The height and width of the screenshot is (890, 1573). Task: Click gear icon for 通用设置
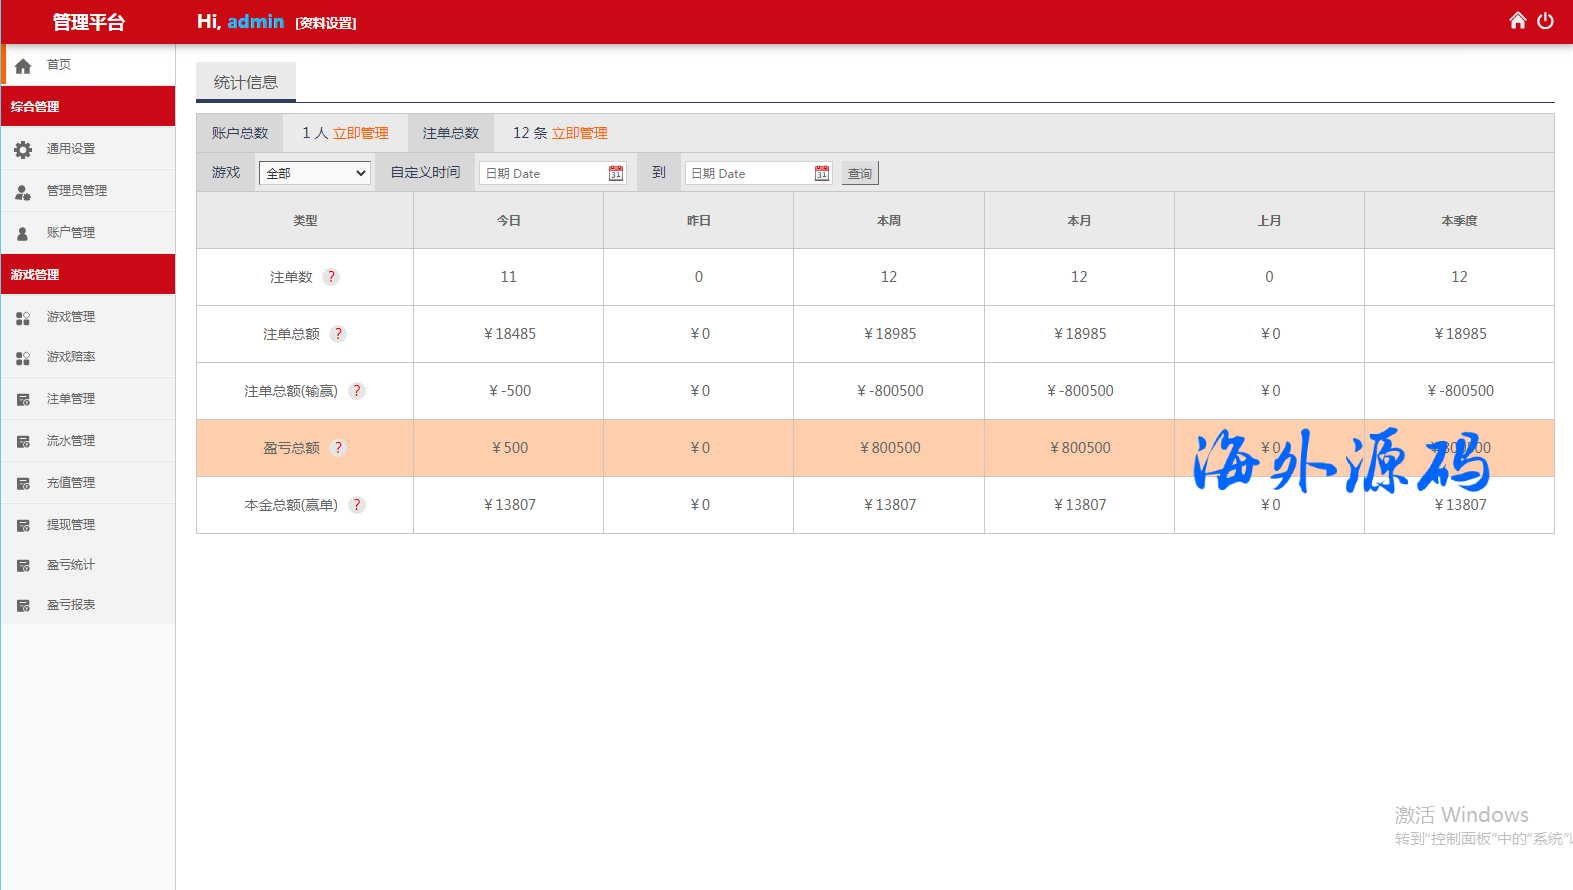pos(23,149)
